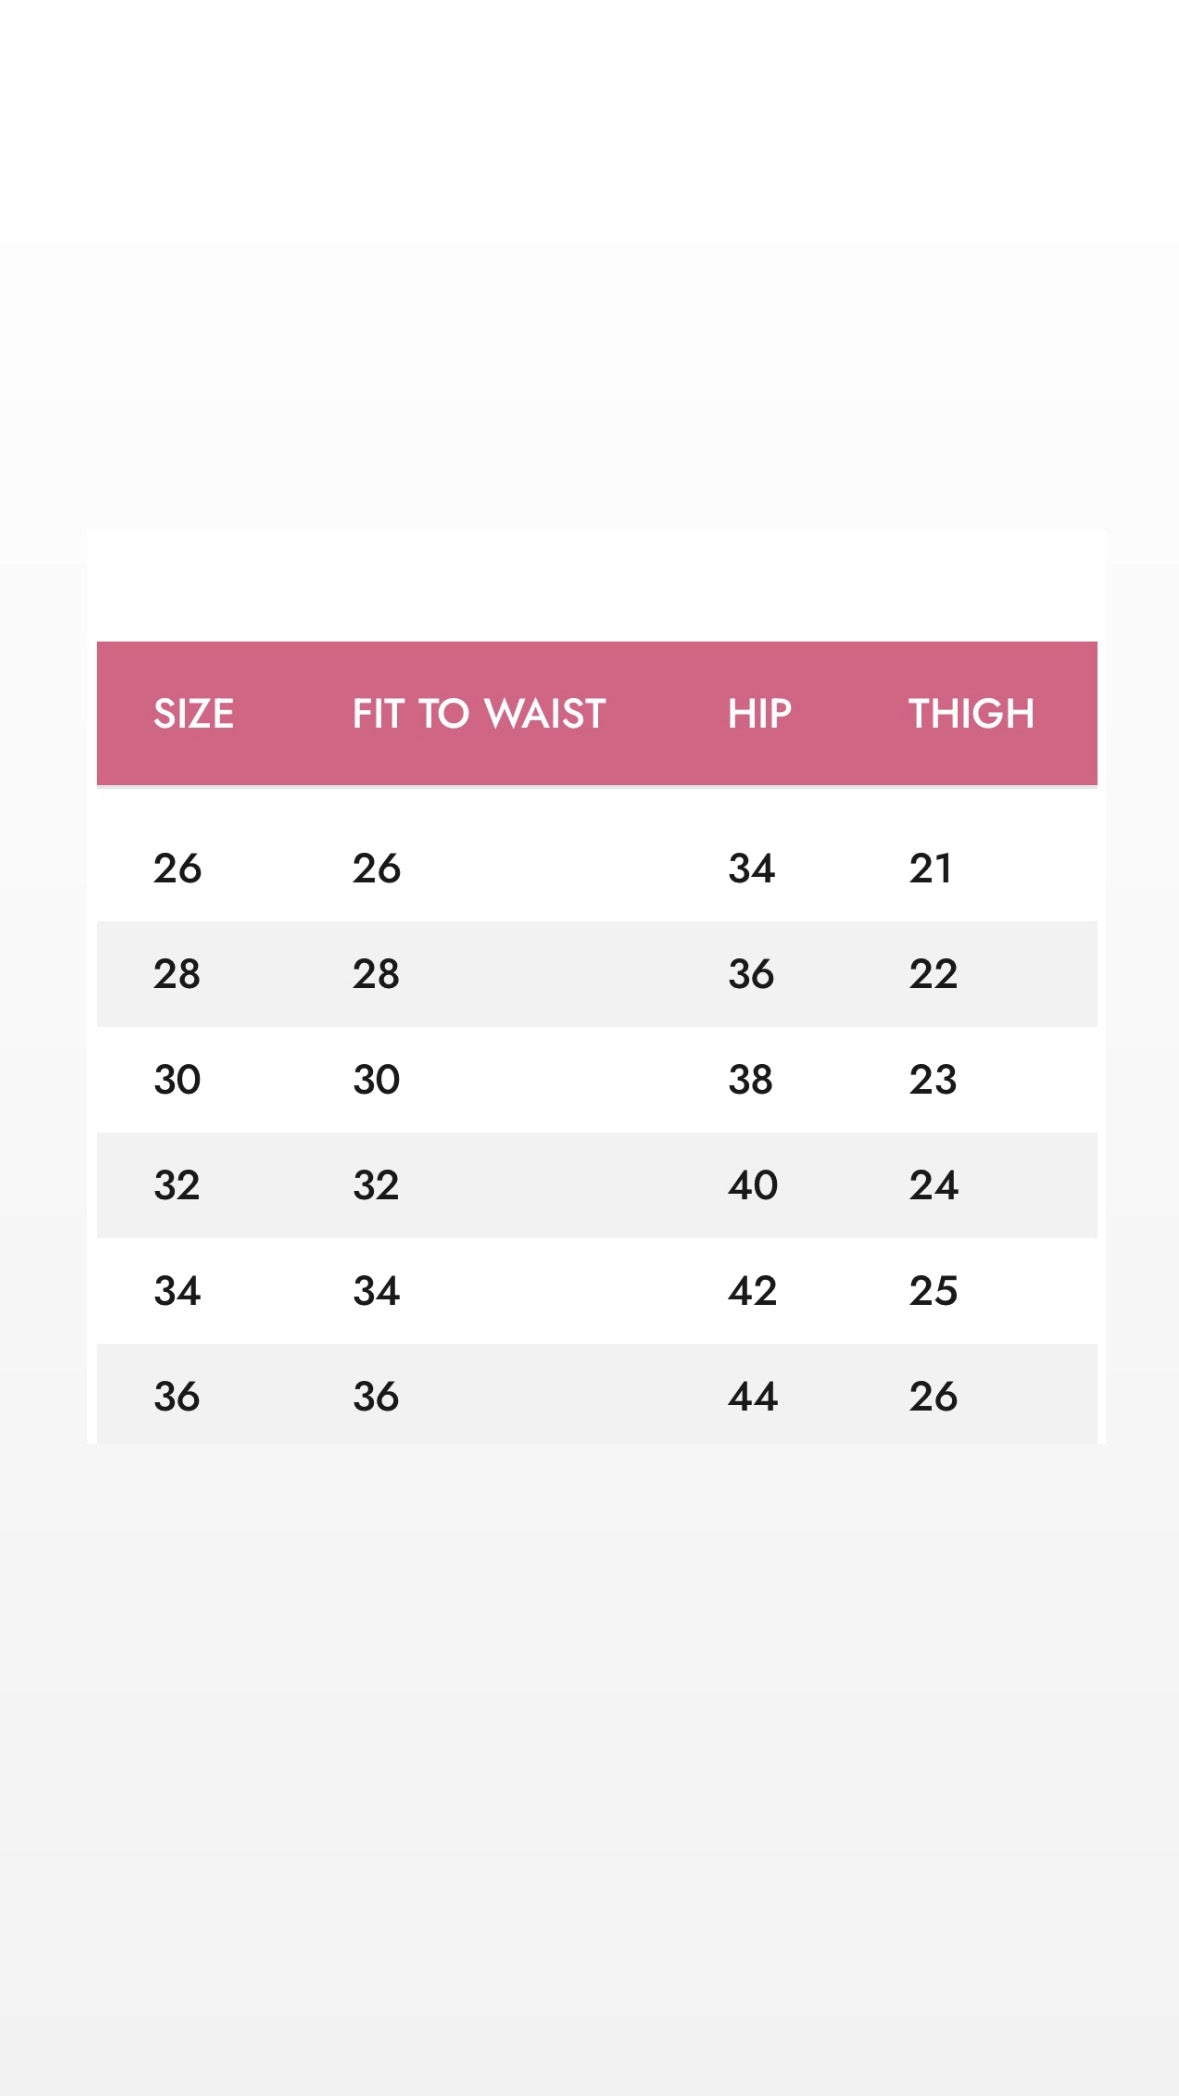Click hip measurement 42

point(752,1291)
